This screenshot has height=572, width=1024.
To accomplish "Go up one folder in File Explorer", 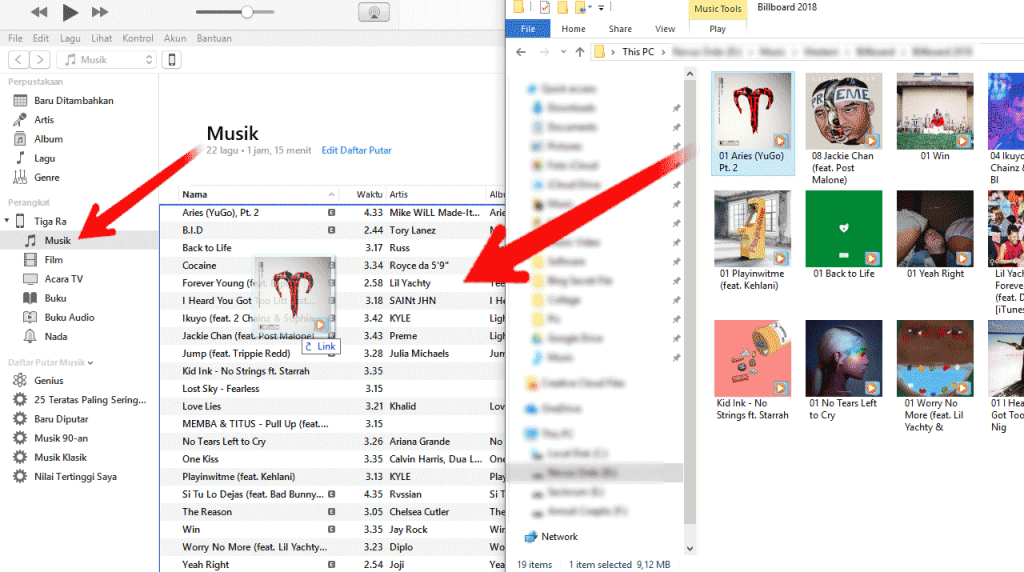I will click(x=580, y=52).
